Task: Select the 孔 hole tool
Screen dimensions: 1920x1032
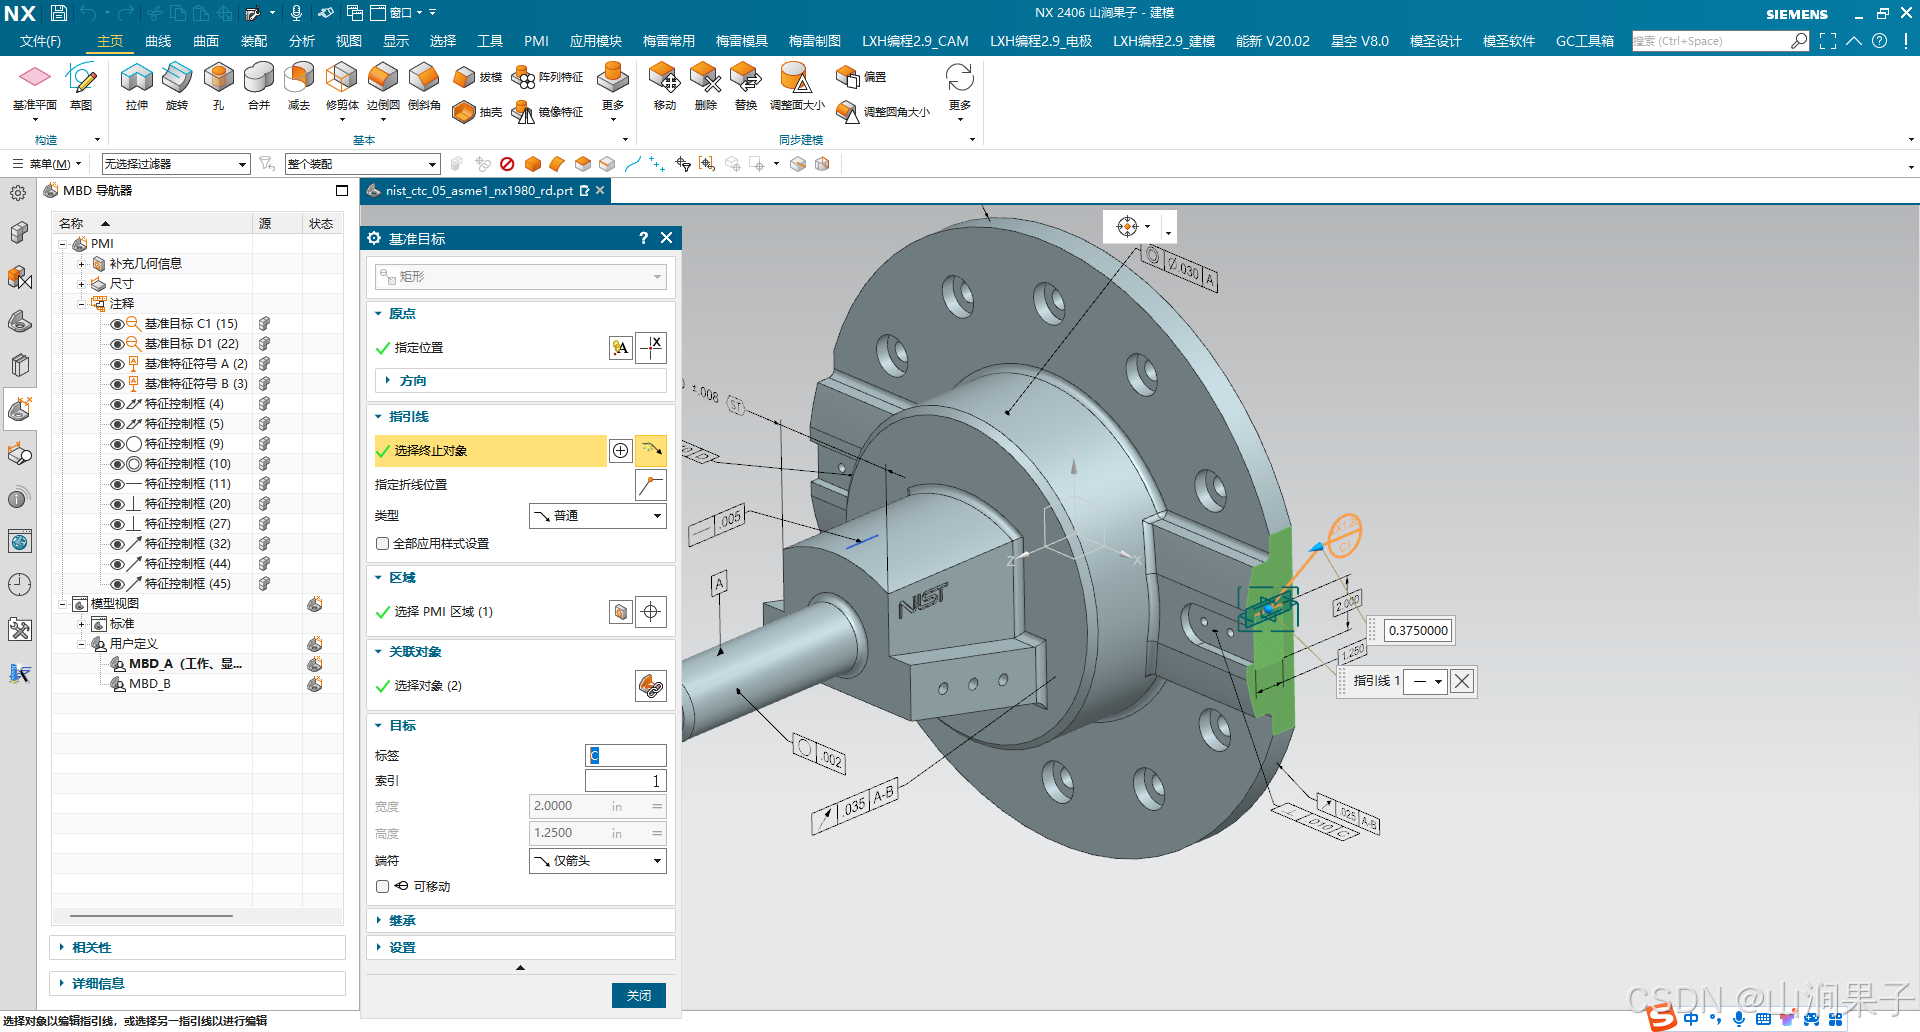Action: pyautogui.click(x=218, y=86)
